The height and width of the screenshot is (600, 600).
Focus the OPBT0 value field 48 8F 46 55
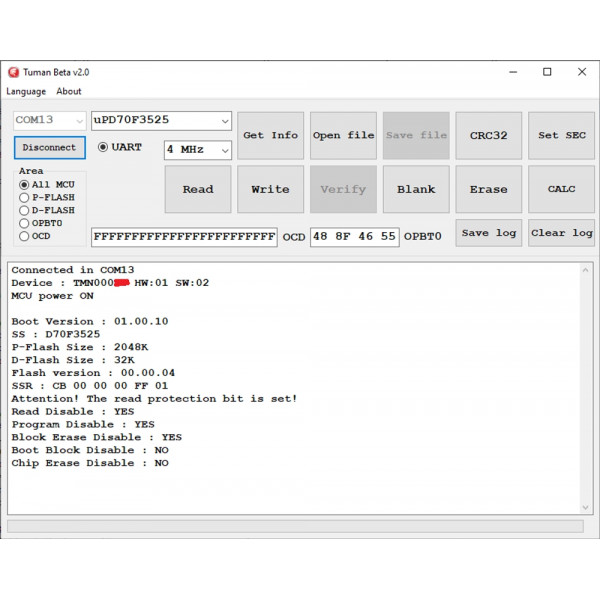pos(355,237)
